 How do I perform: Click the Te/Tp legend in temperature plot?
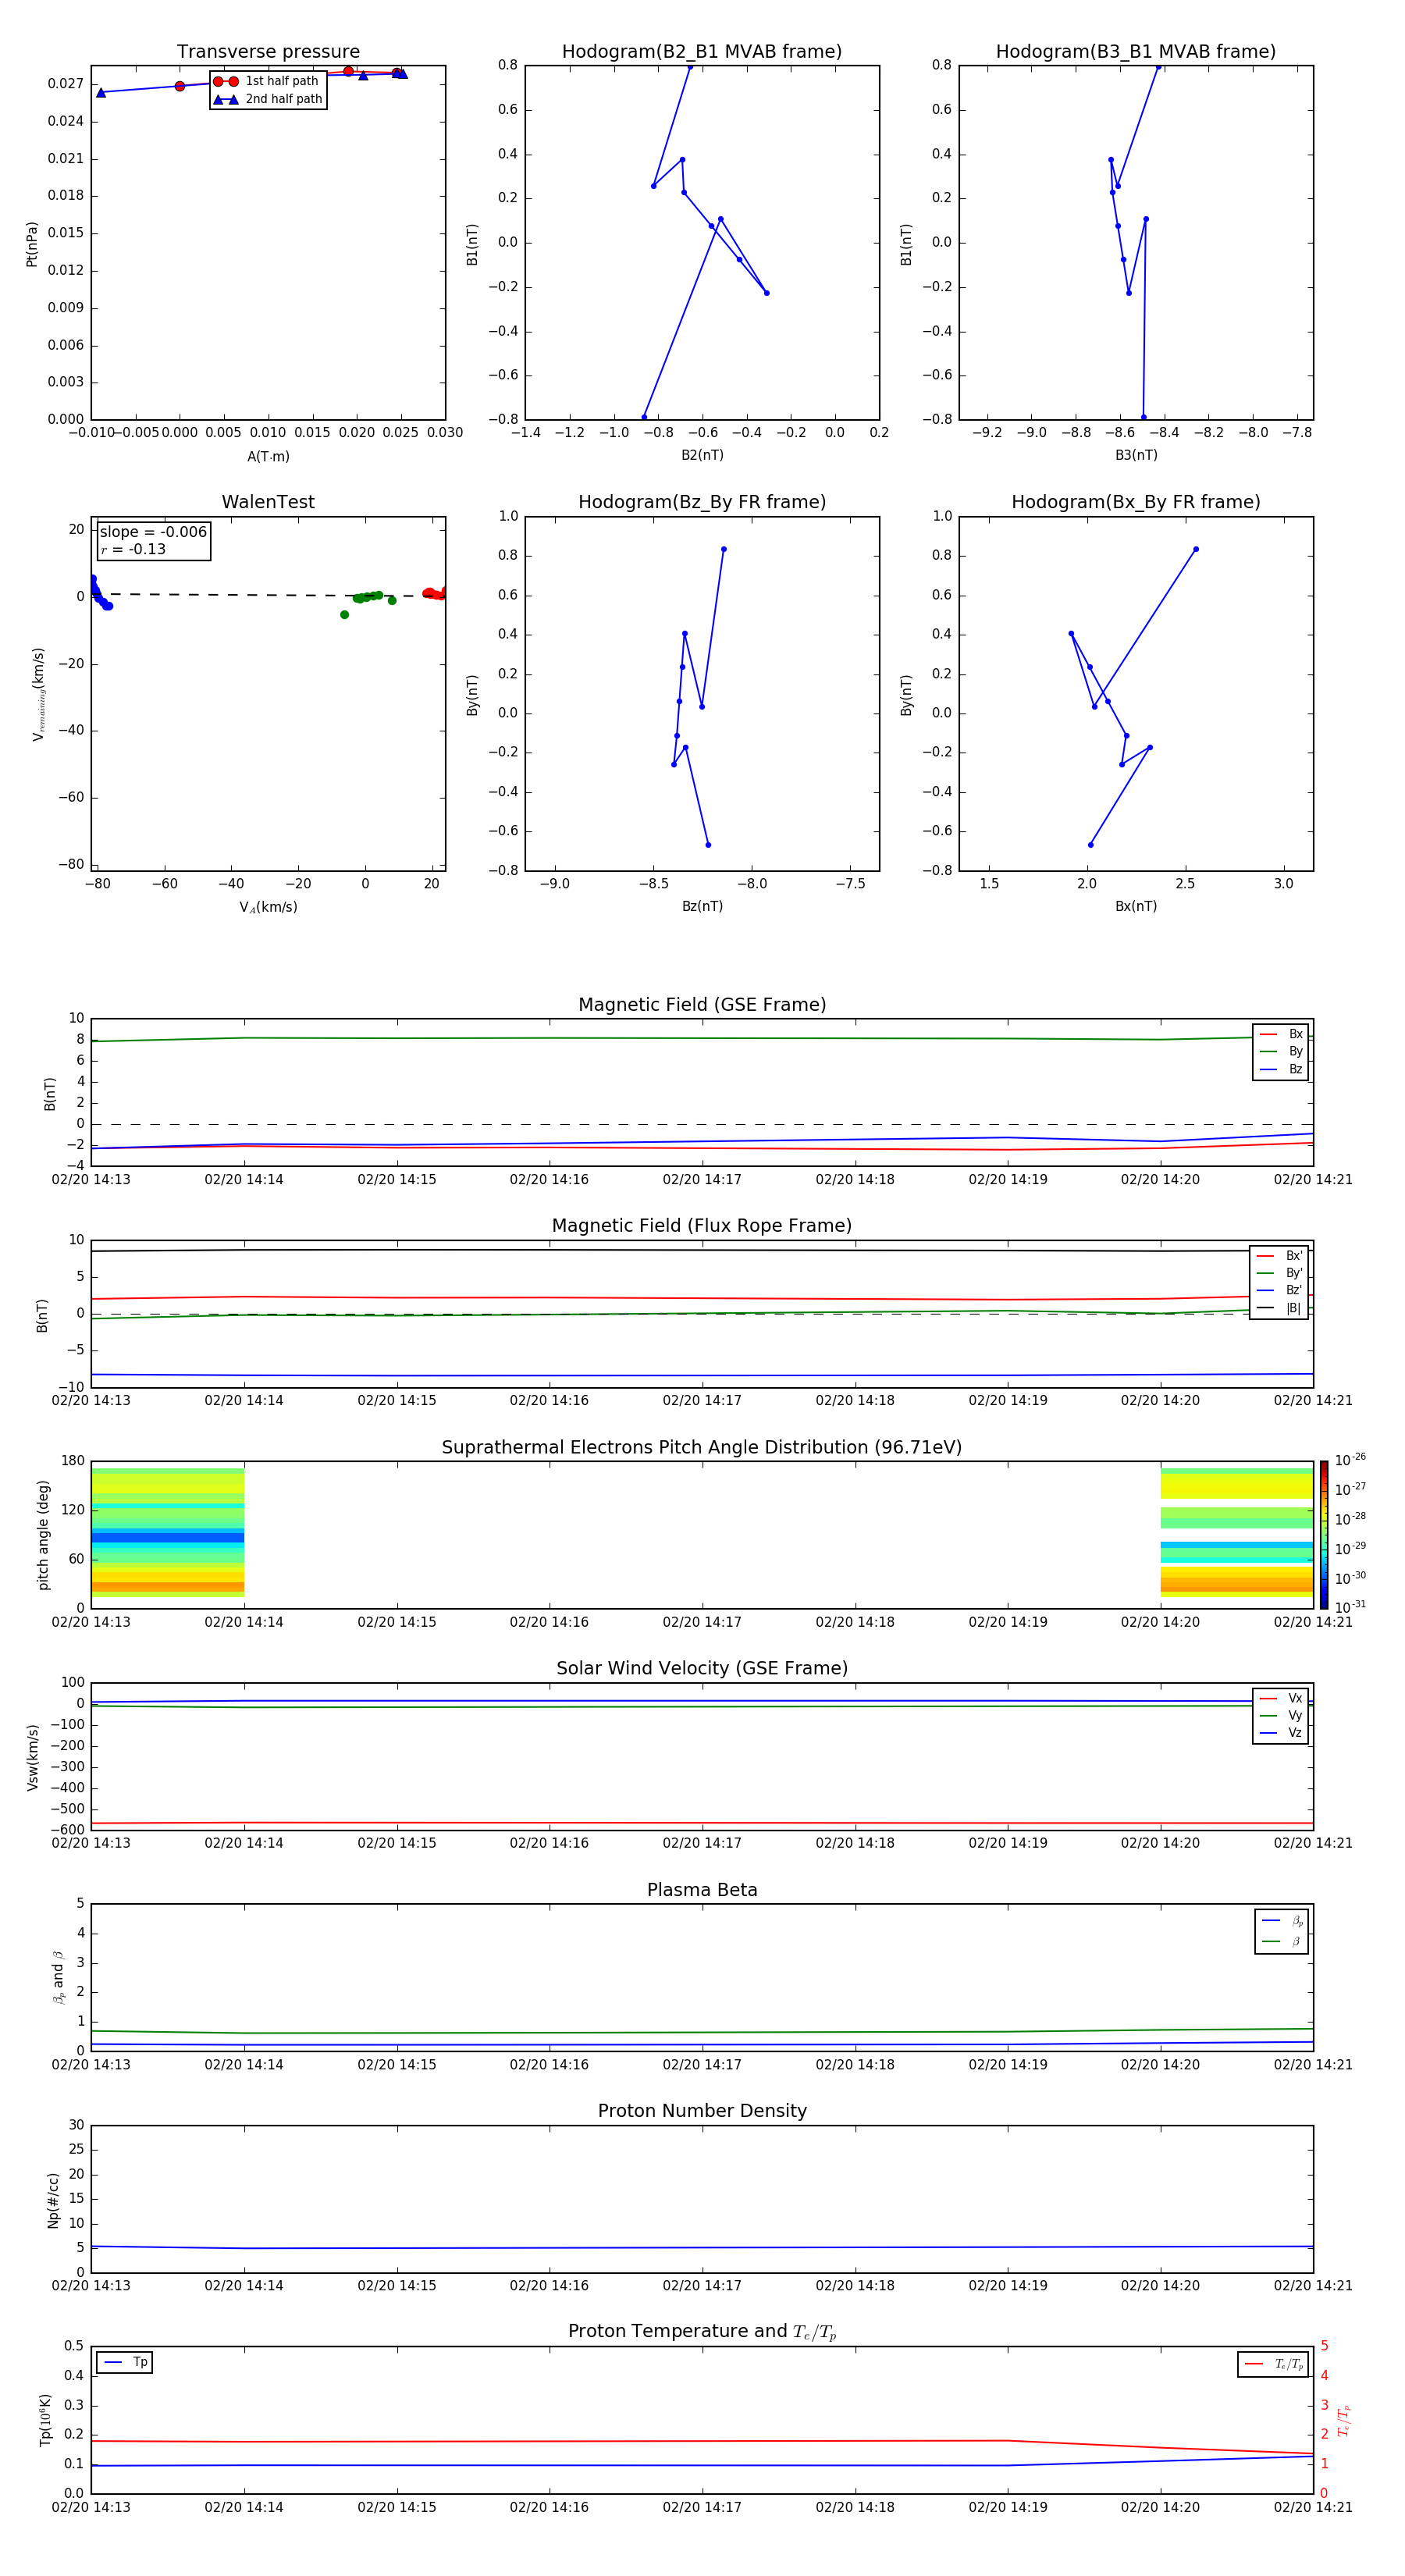click(1272, 2364)
